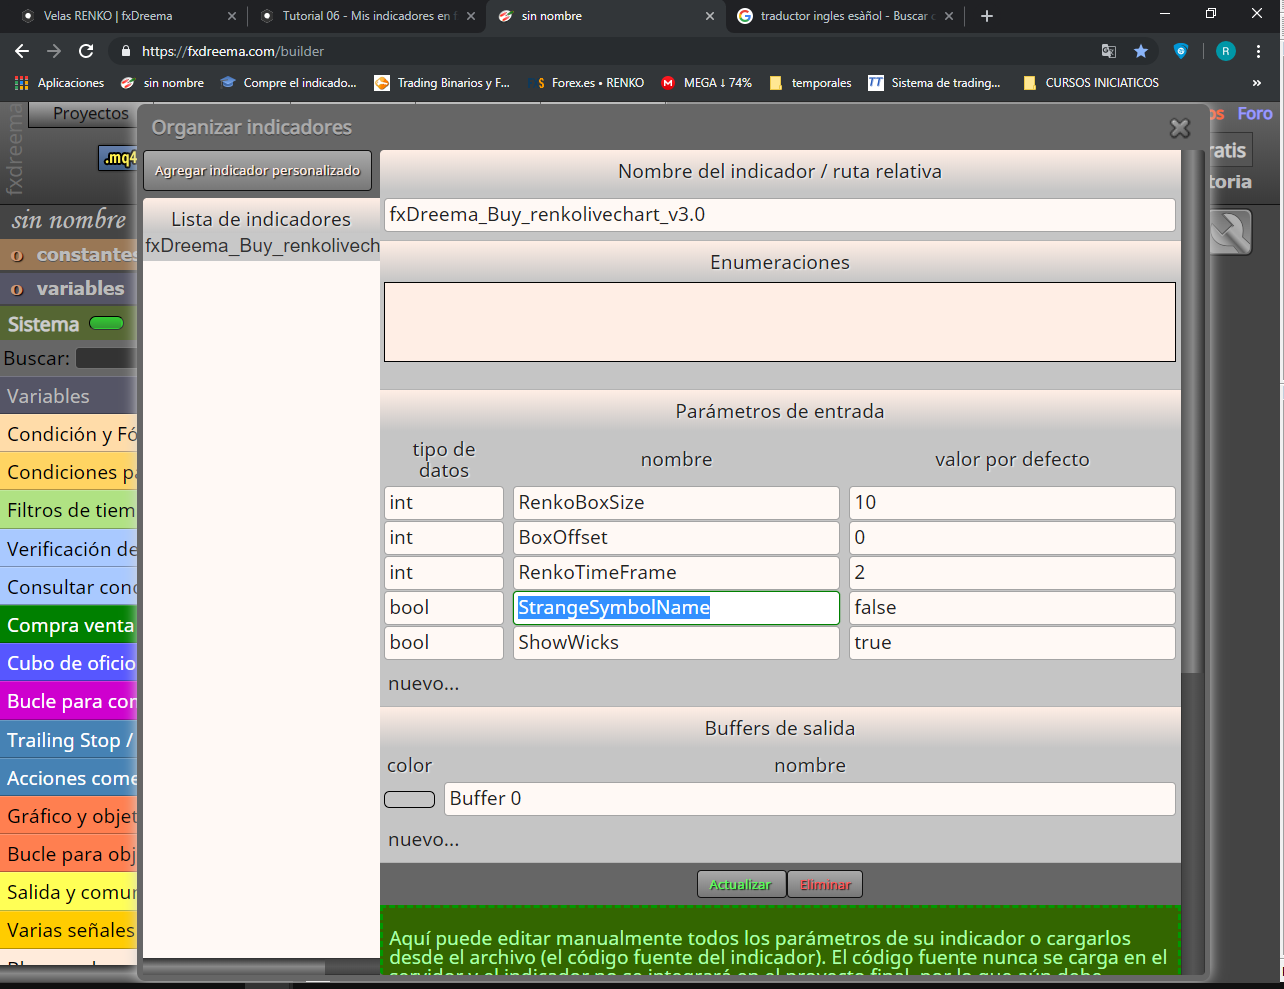Edit the indicator name field

(x=780, y=215)
